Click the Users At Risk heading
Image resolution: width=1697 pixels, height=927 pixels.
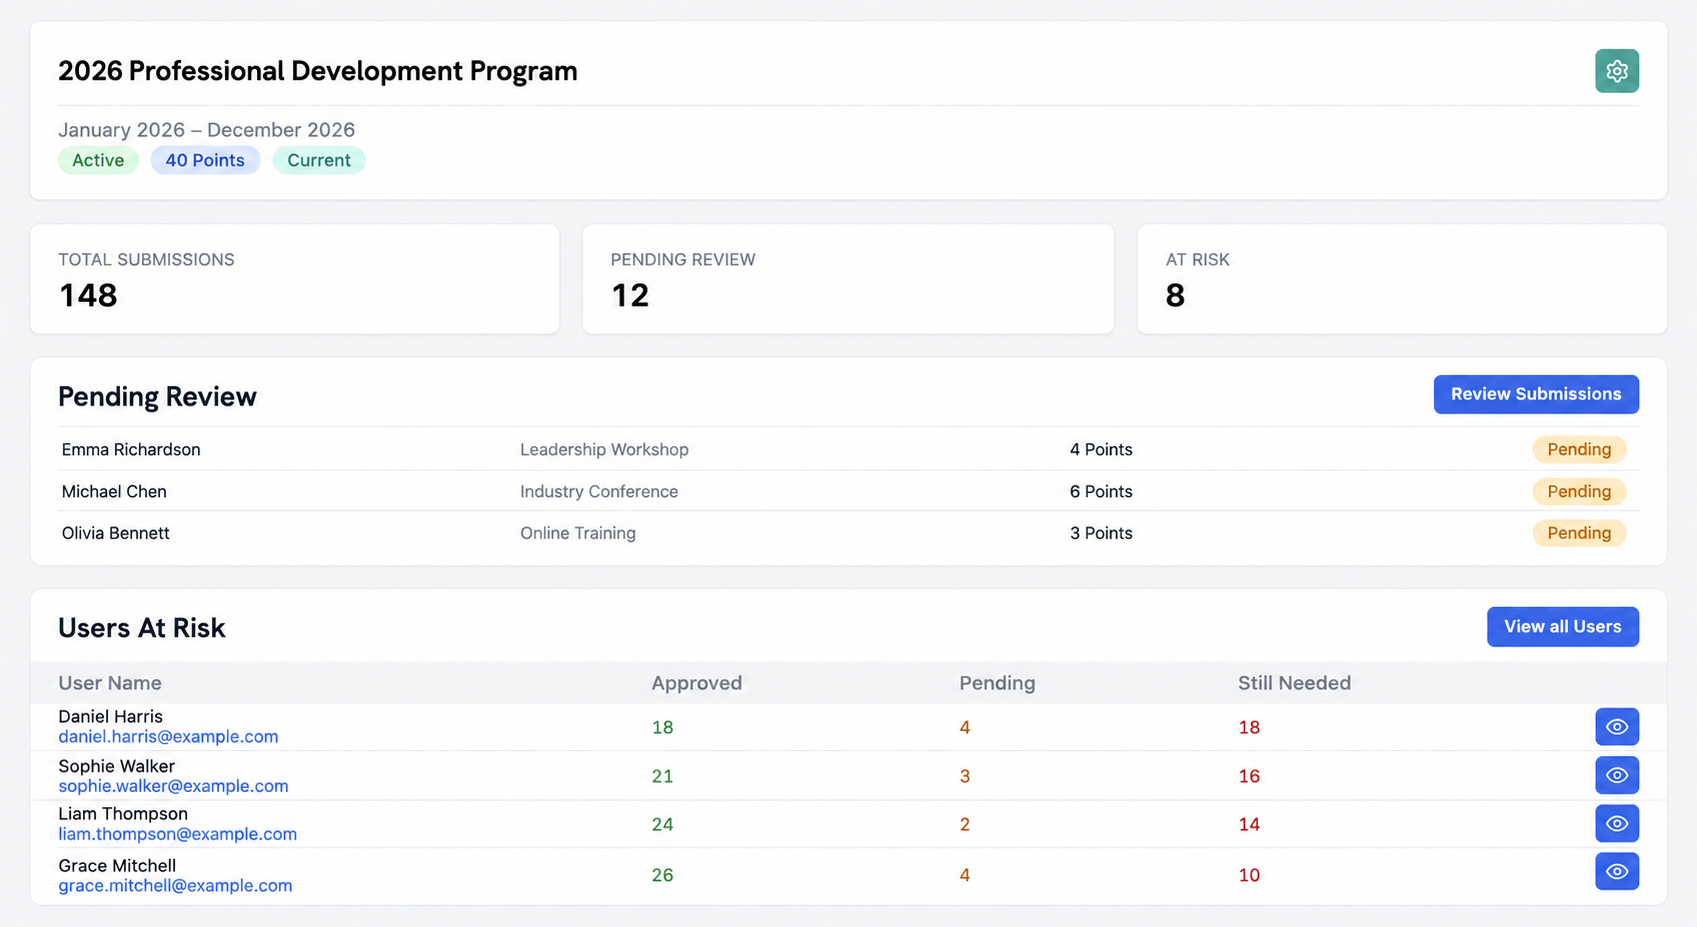click(x=142, y=628)
